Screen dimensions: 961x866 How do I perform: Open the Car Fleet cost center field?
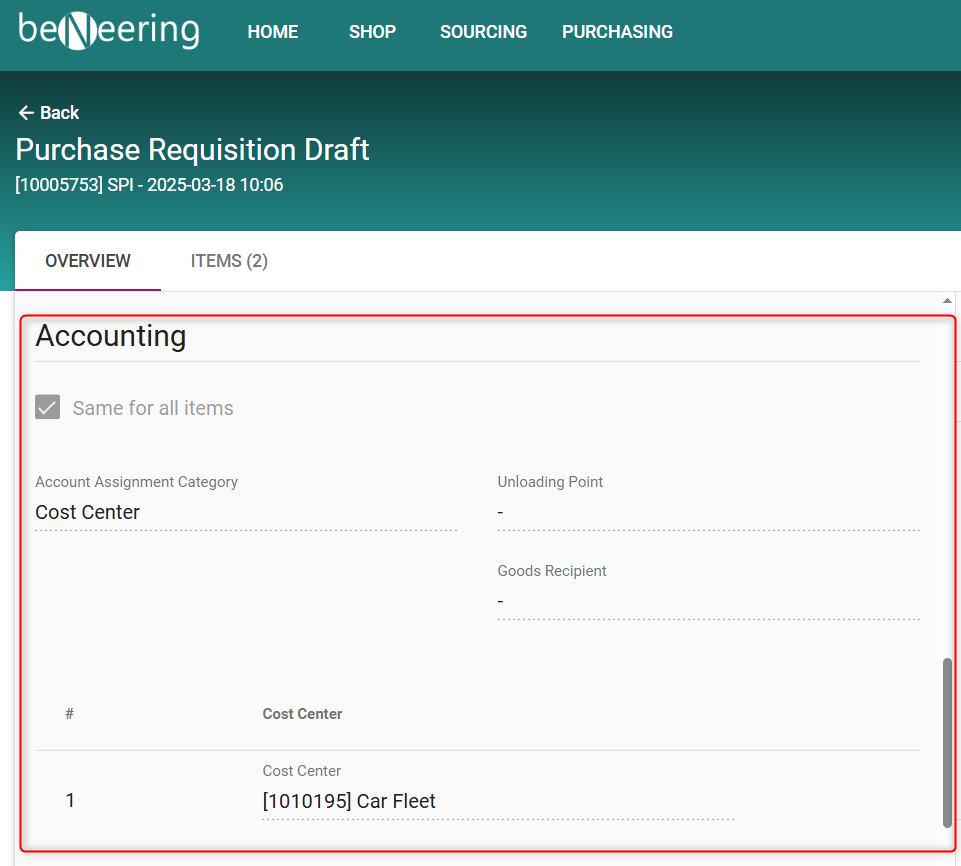point(497,801)
